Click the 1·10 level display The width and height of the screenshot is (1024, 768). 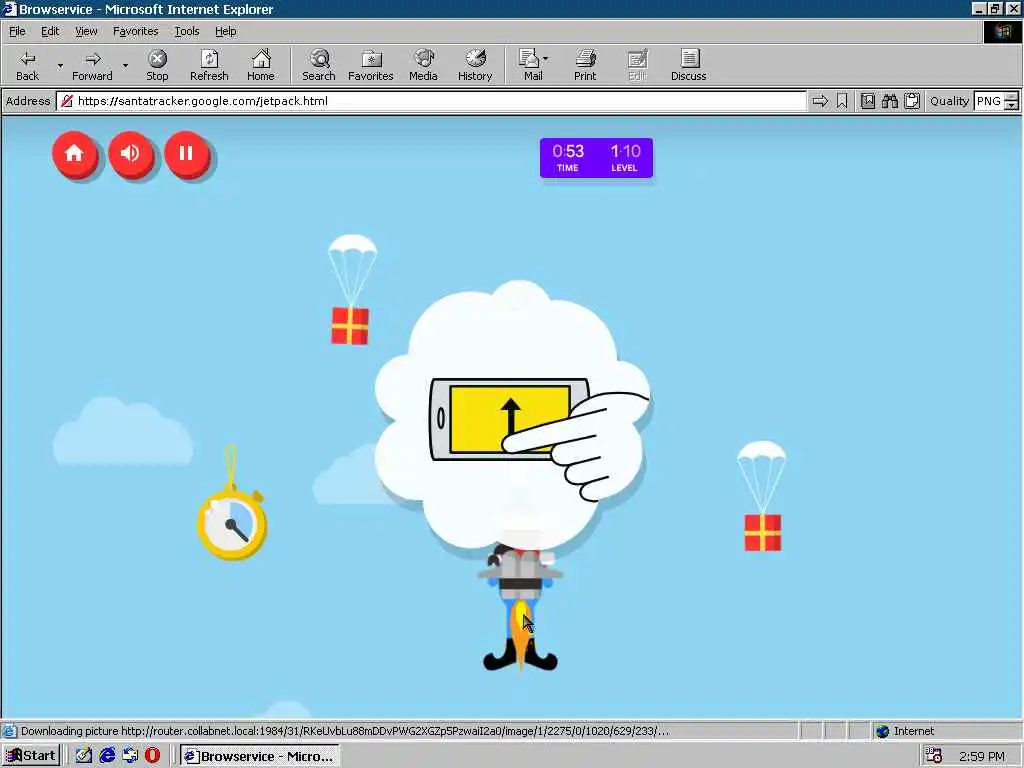pos(625,157)
